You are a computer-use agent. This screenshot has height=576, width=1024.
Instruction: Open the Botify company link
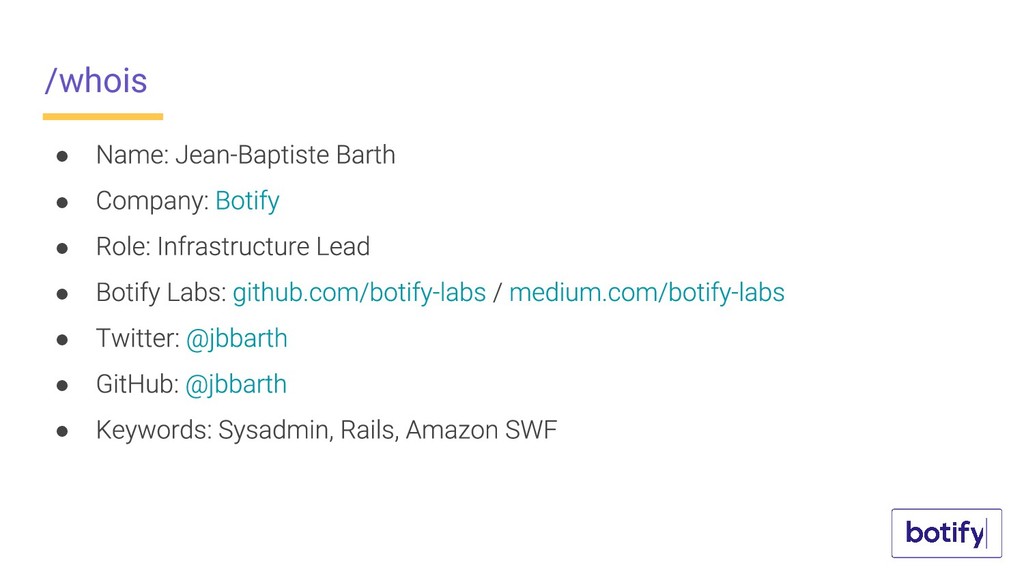point(248,201)
